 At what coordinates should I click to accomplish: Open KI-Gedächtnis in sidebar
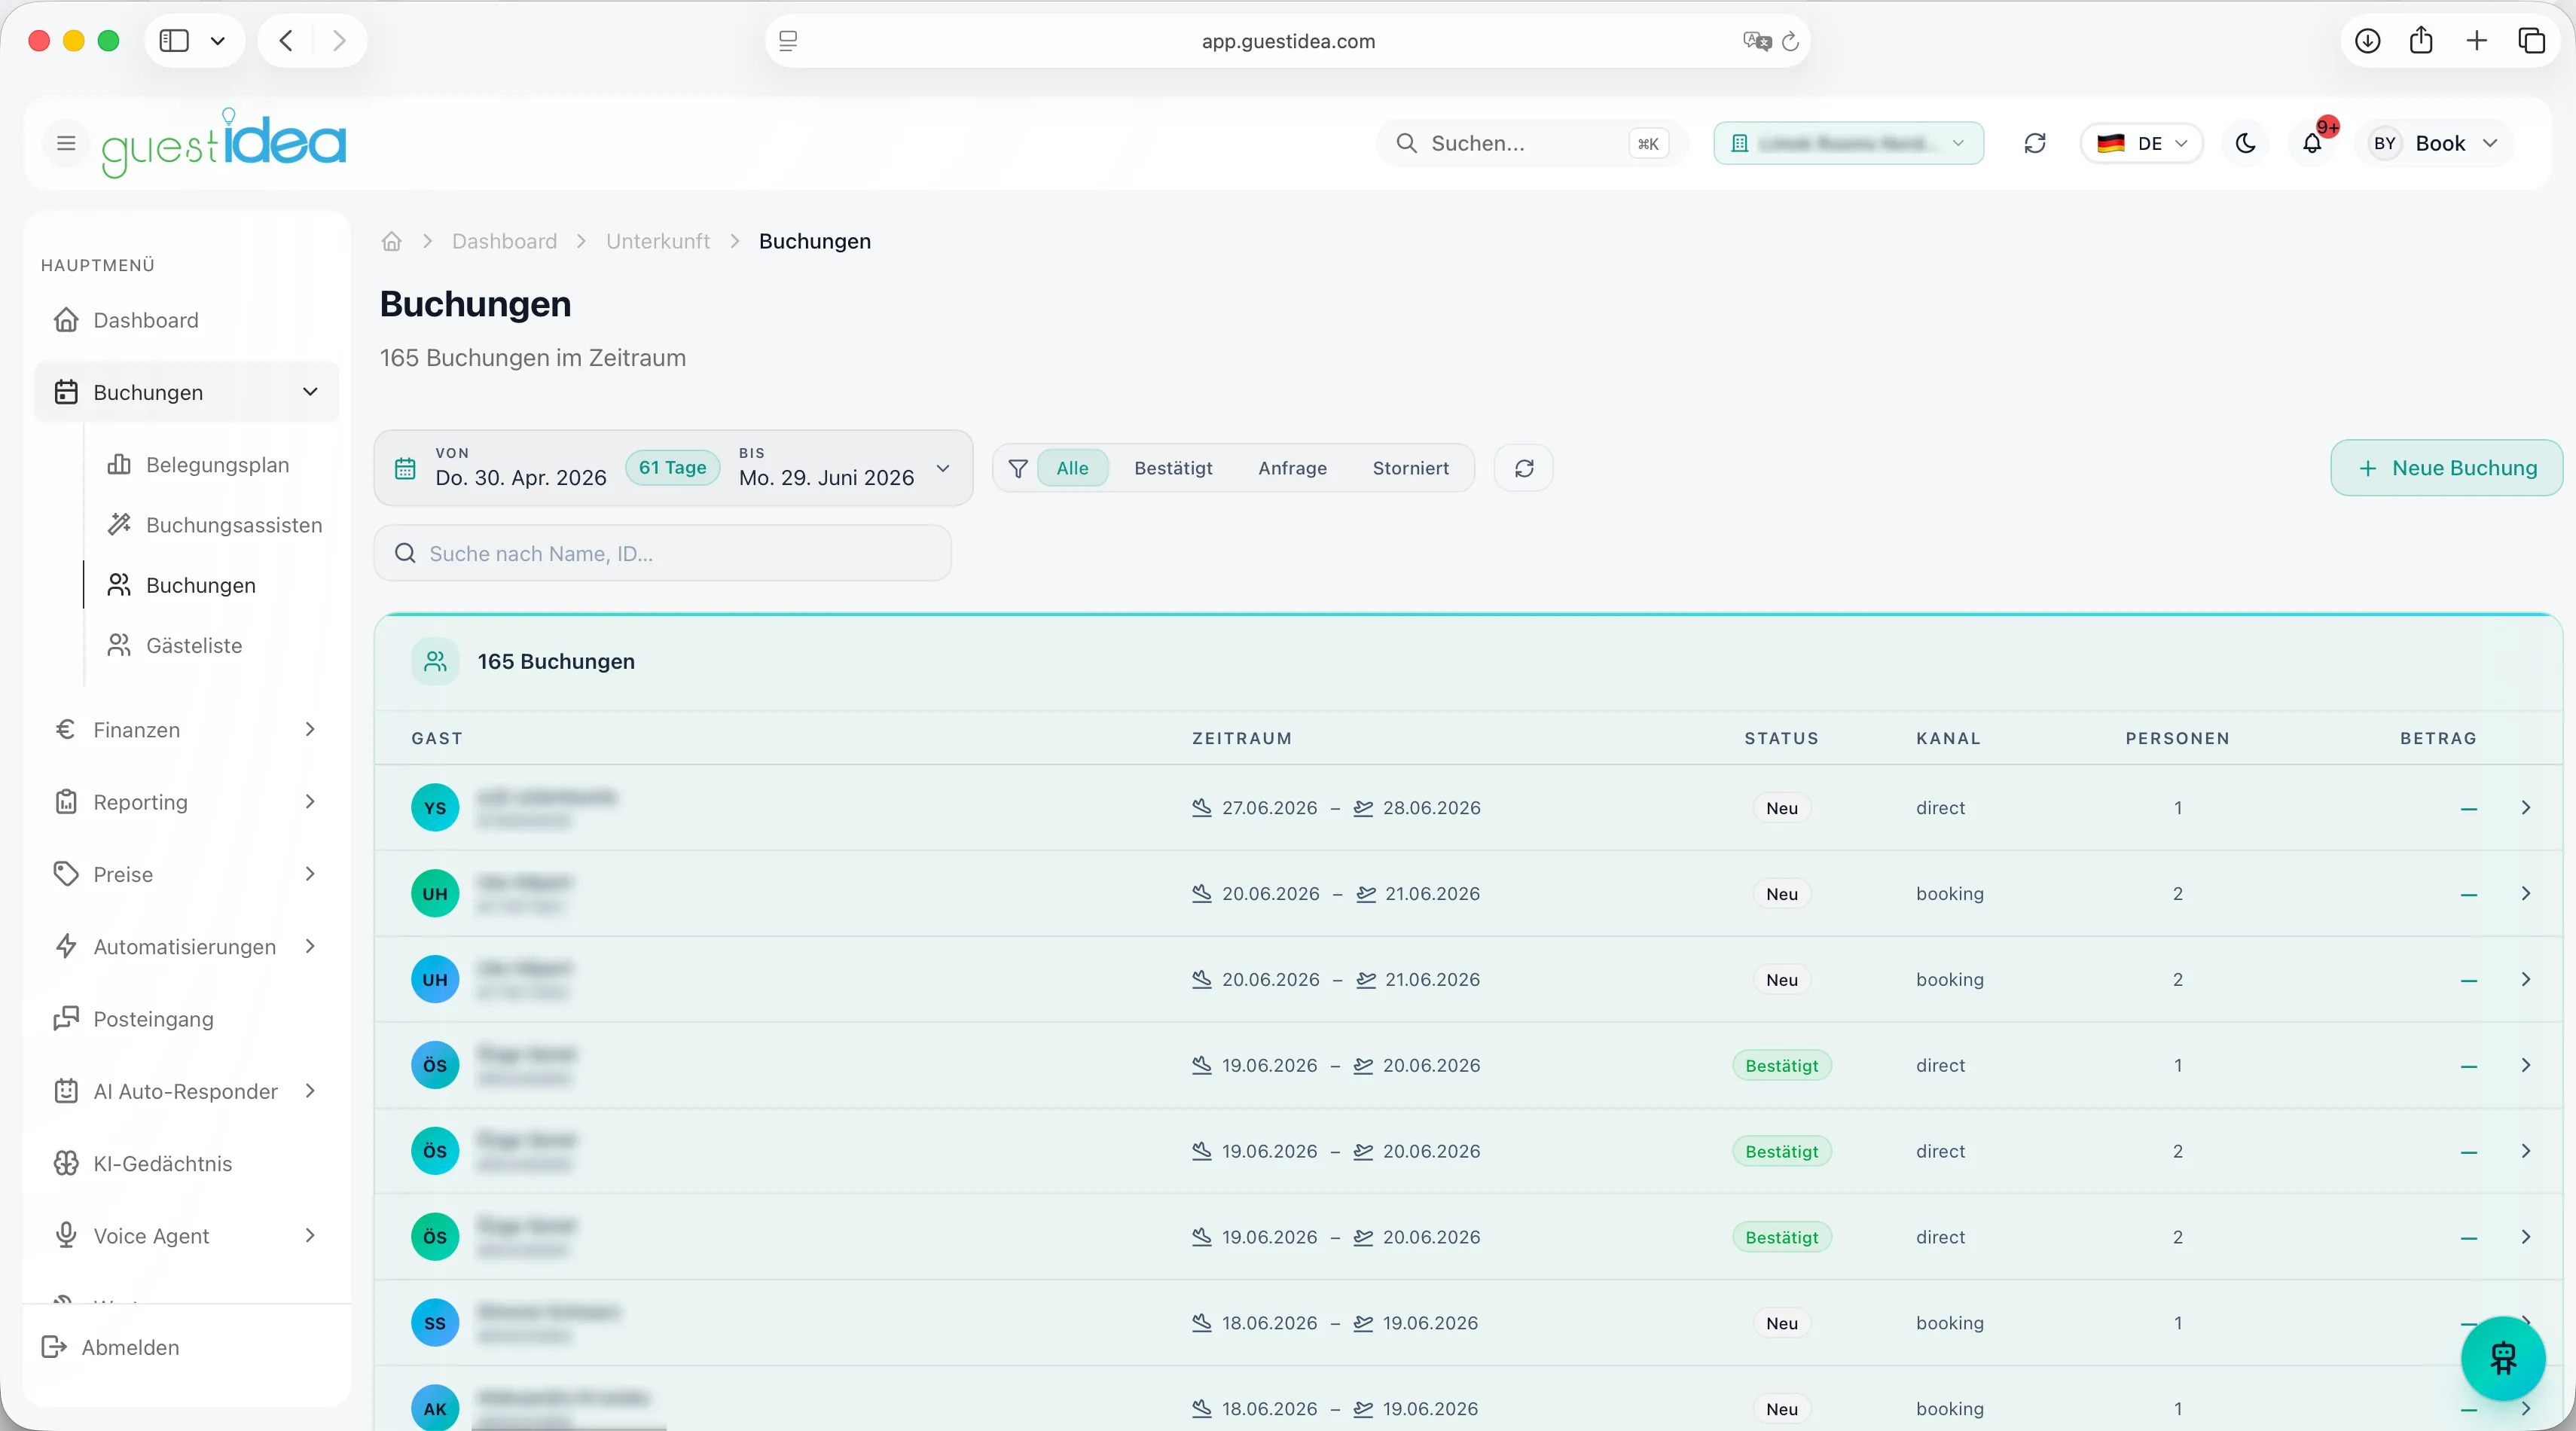tap(186, 1163)
